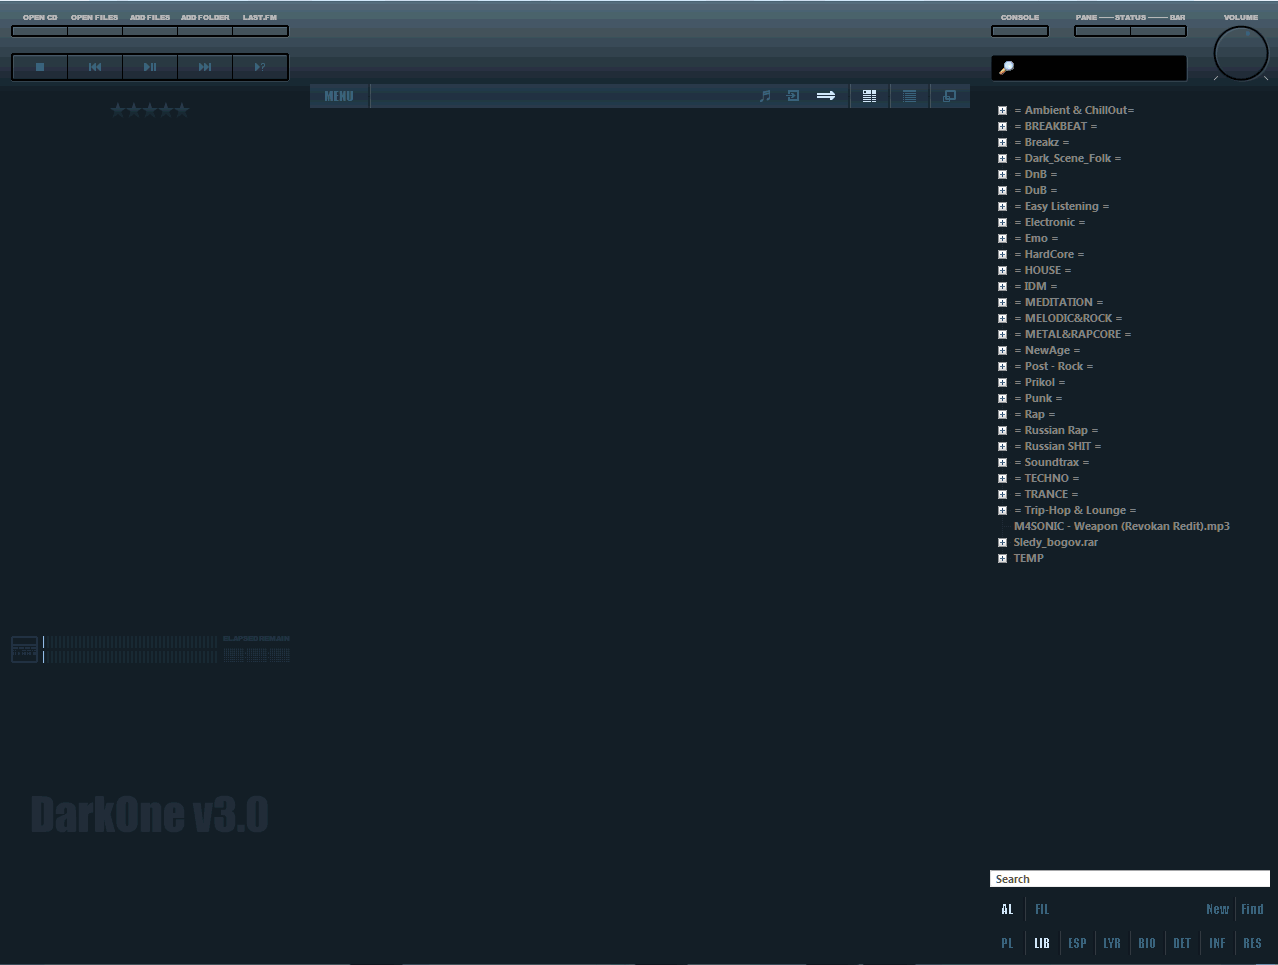
Task: Click the music note icon
Action: click(765, 96)
